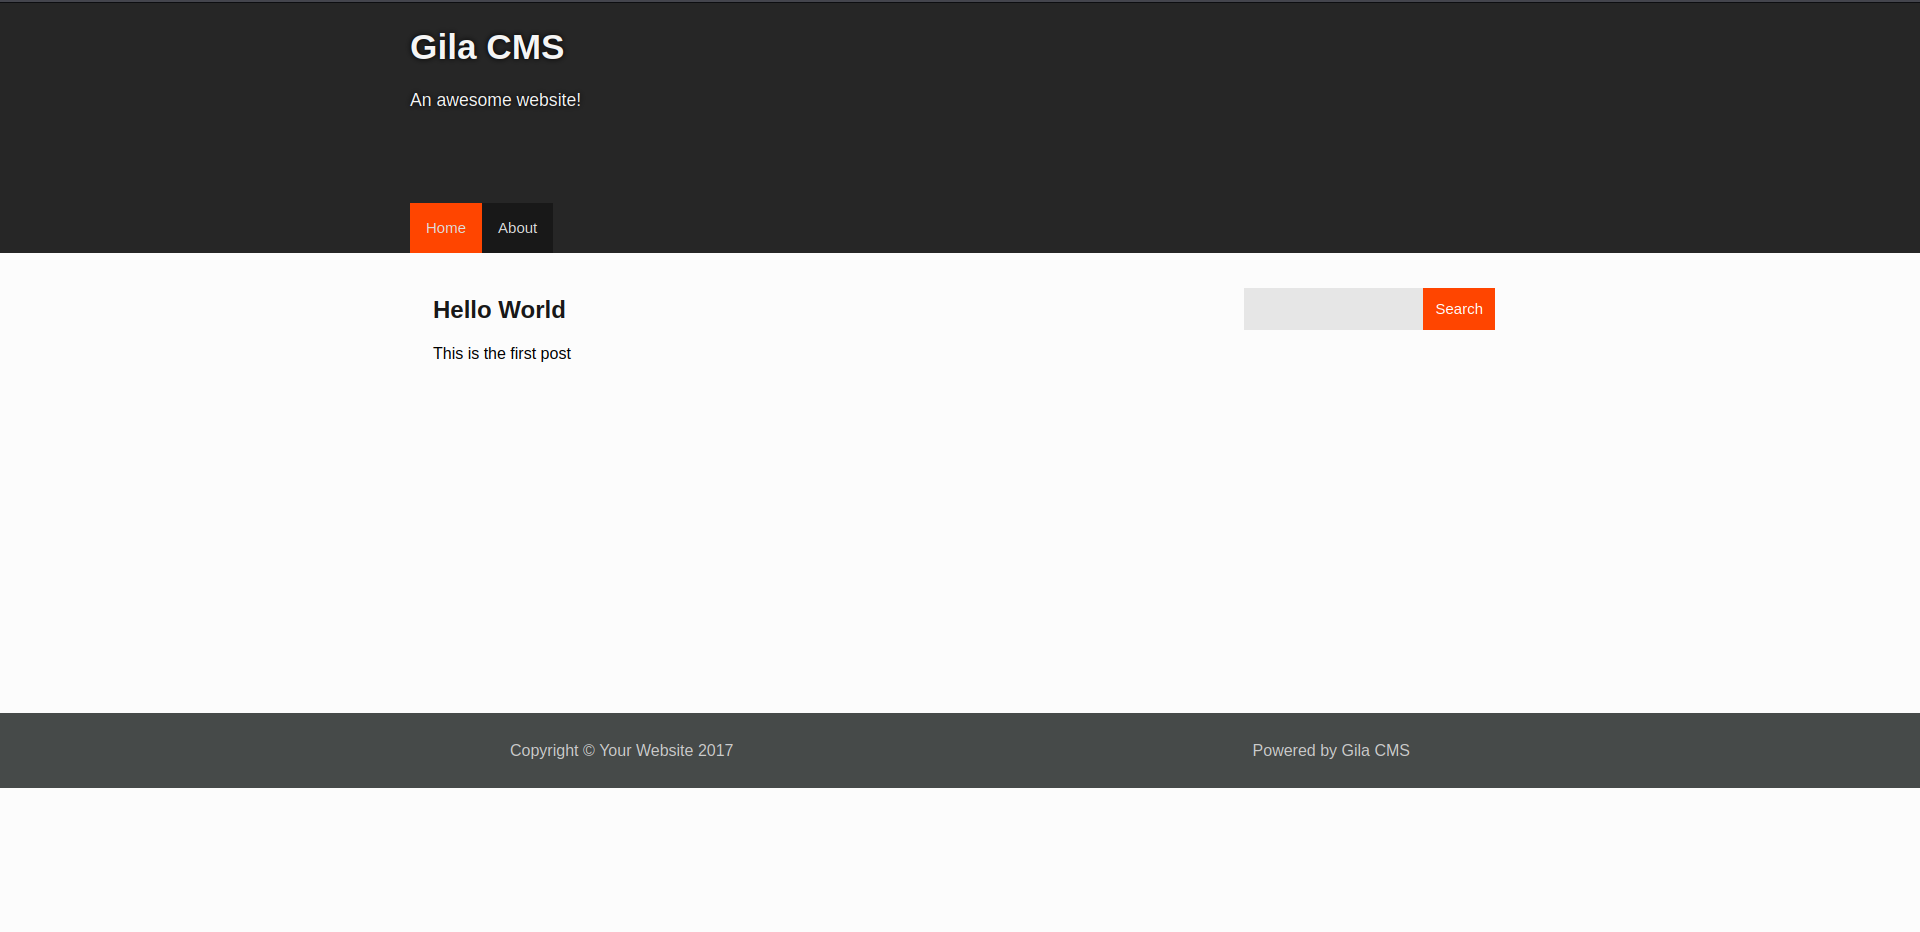
Task: Click the Gila CMS site title
Action: 487,47
